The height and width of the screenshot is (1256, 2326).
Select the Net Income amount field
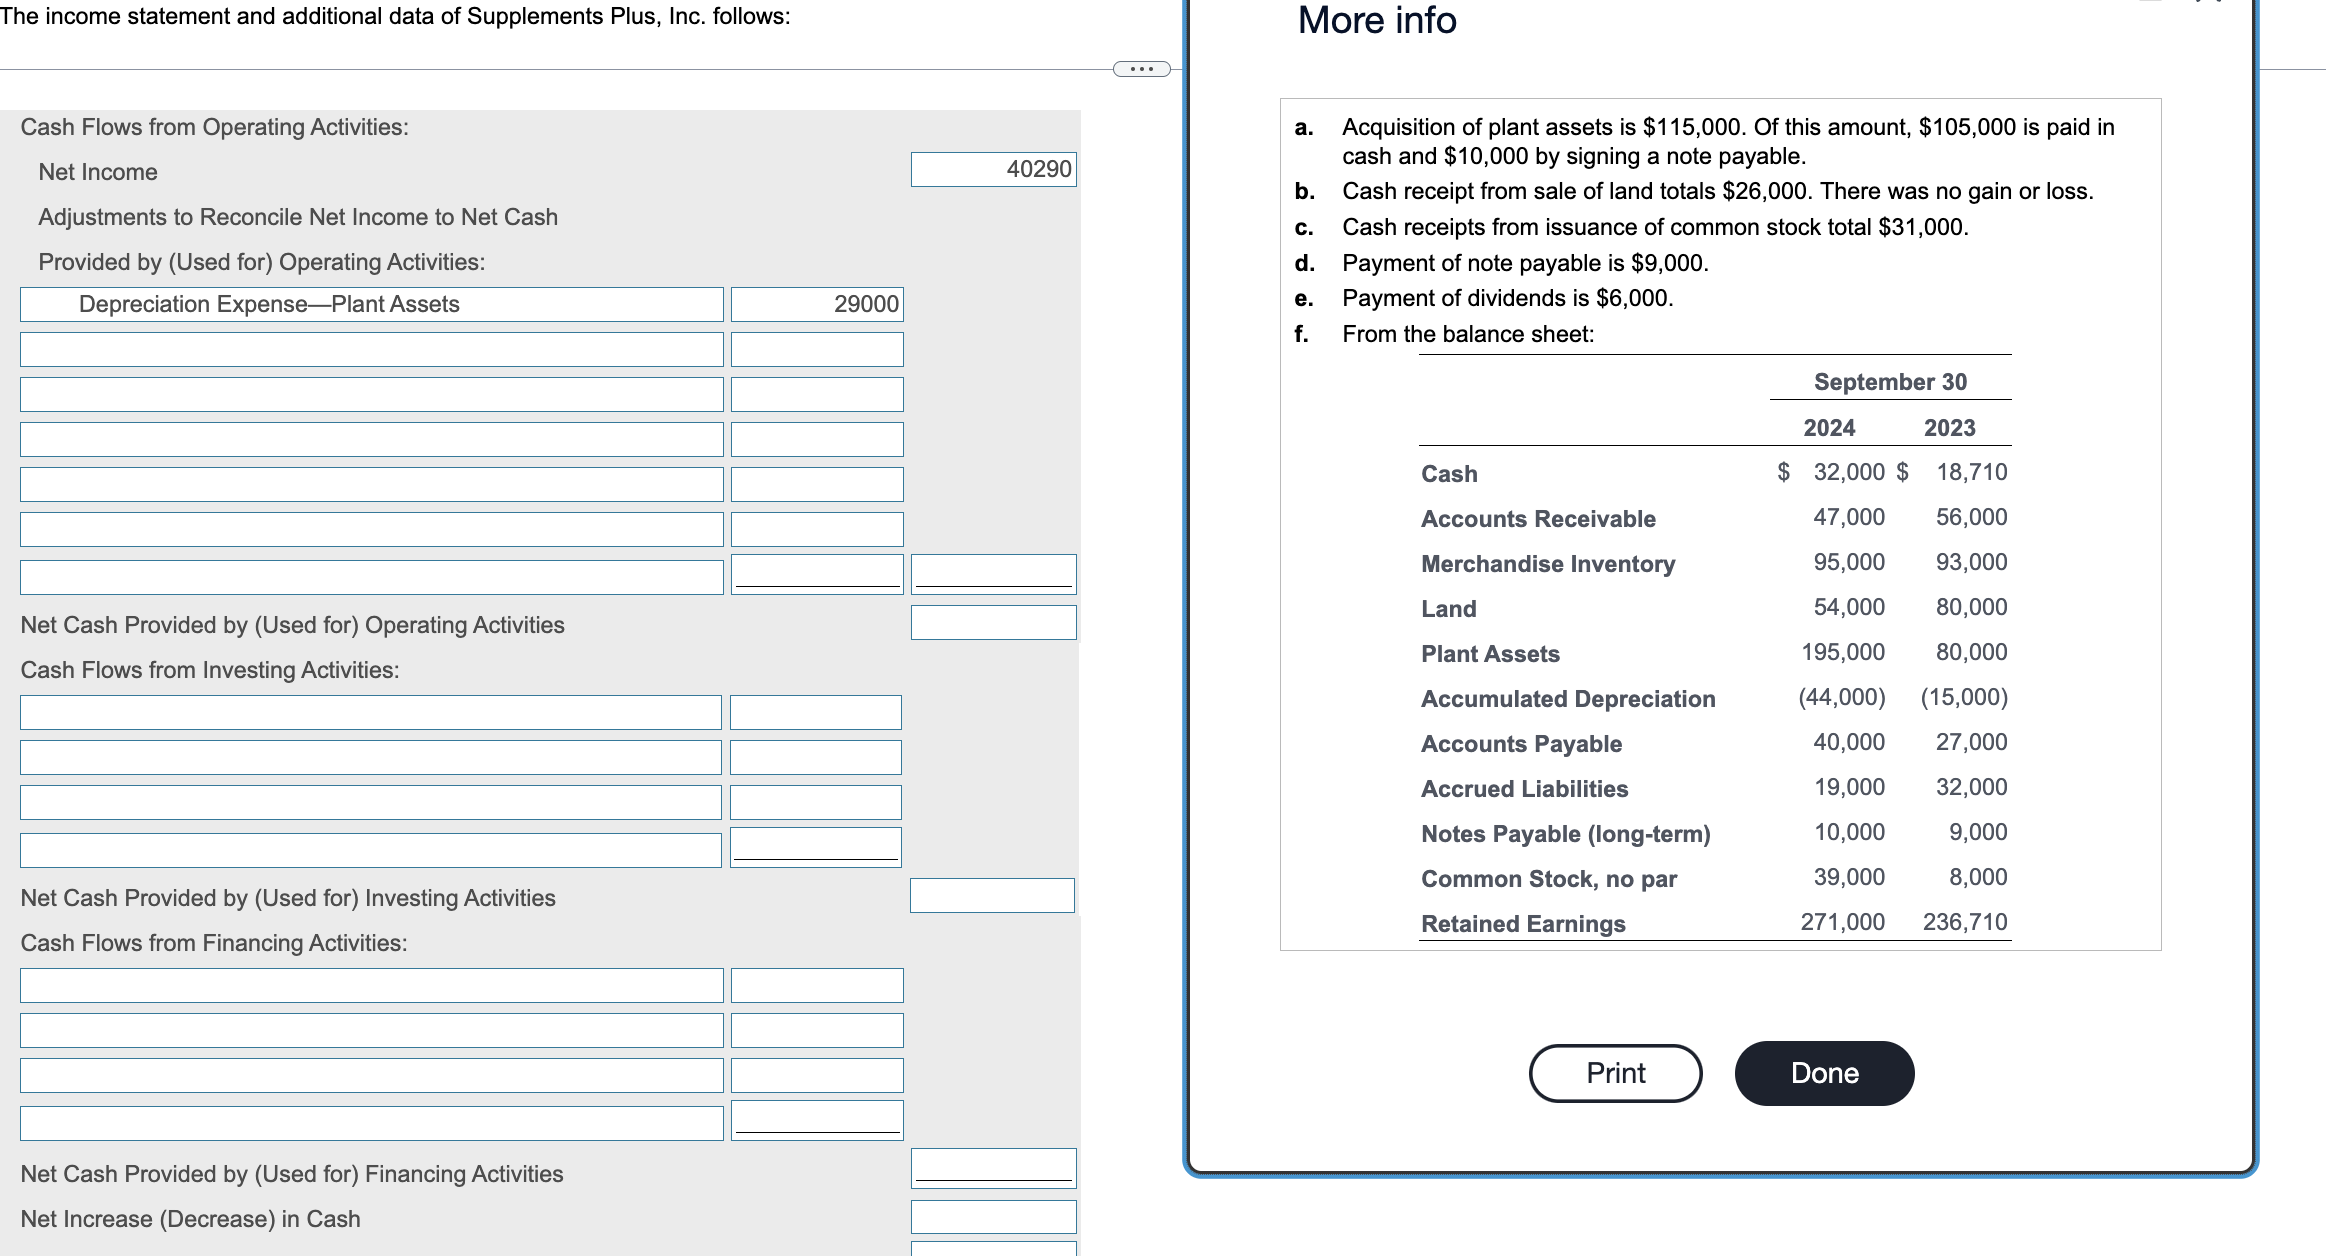click(x=993, y=170)
